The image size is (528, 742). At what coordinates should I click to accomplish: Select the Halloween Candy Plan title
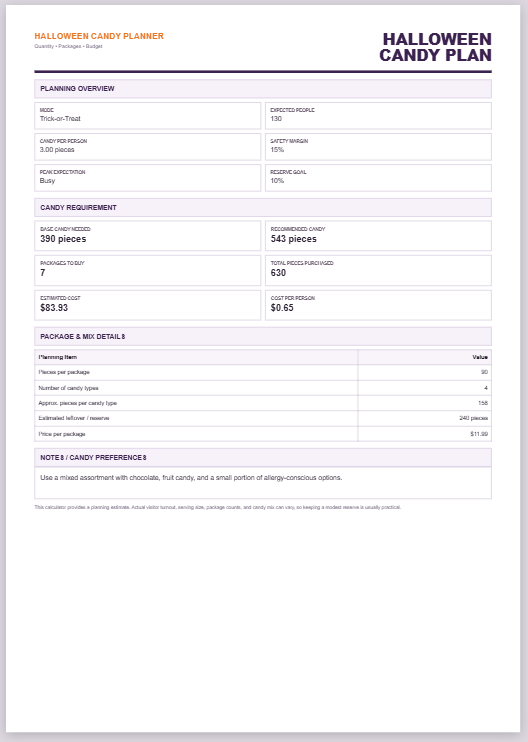click(435, 47)
